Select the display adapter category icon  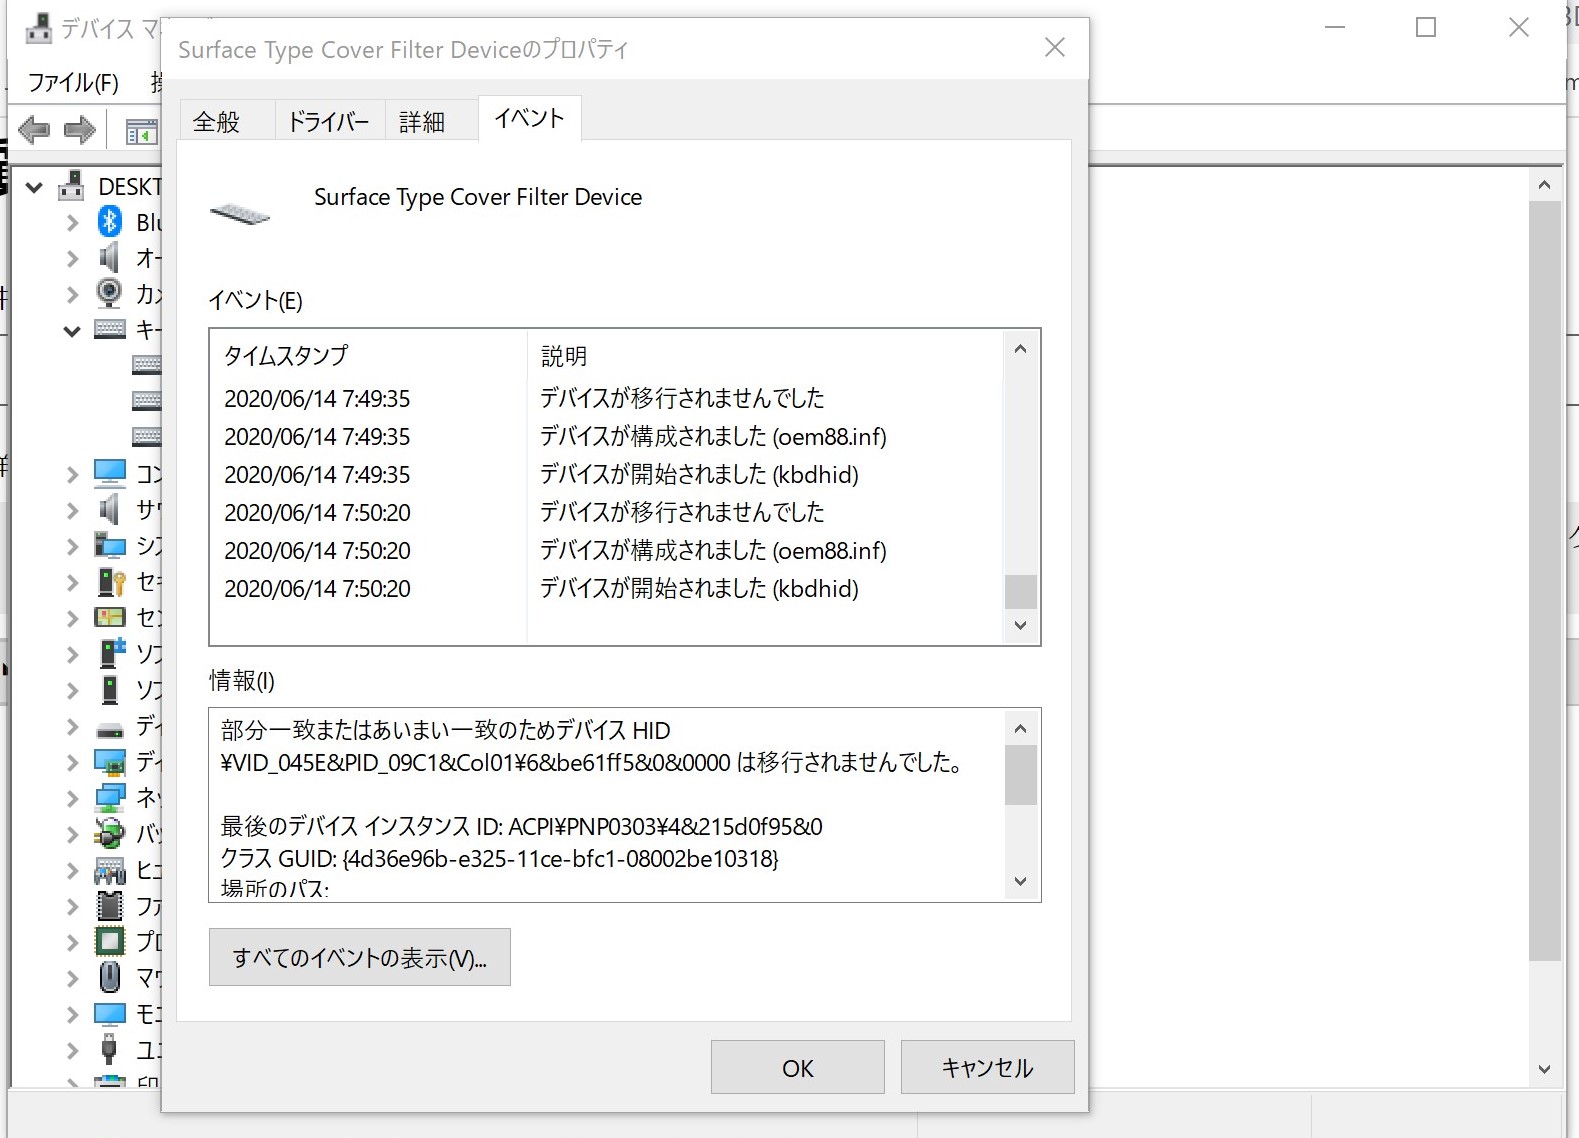[x=110, y=762]
